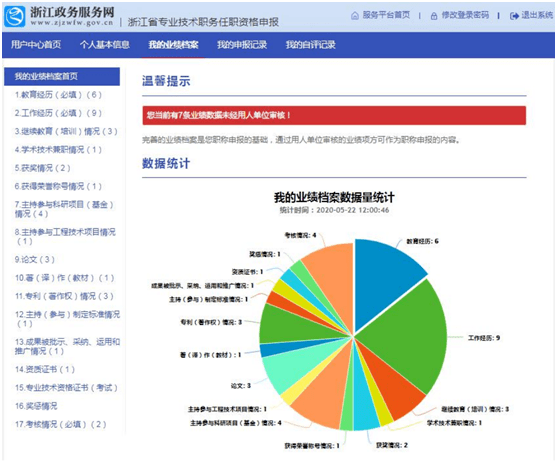This screenshot has width=557, height=471.
Task: Open 服务平台首页 link
Action: point(386,15)
